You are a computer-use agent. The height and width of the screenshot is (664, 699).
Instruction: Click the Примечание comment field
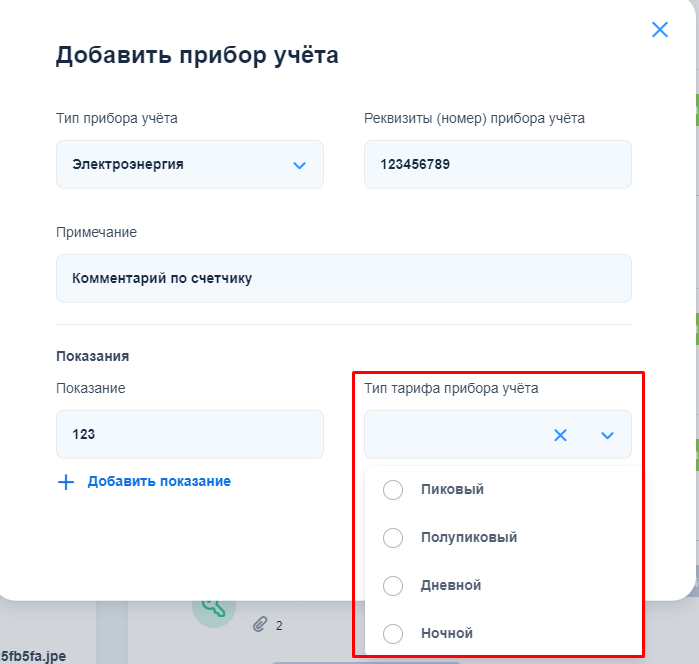(x=343, y=278)
